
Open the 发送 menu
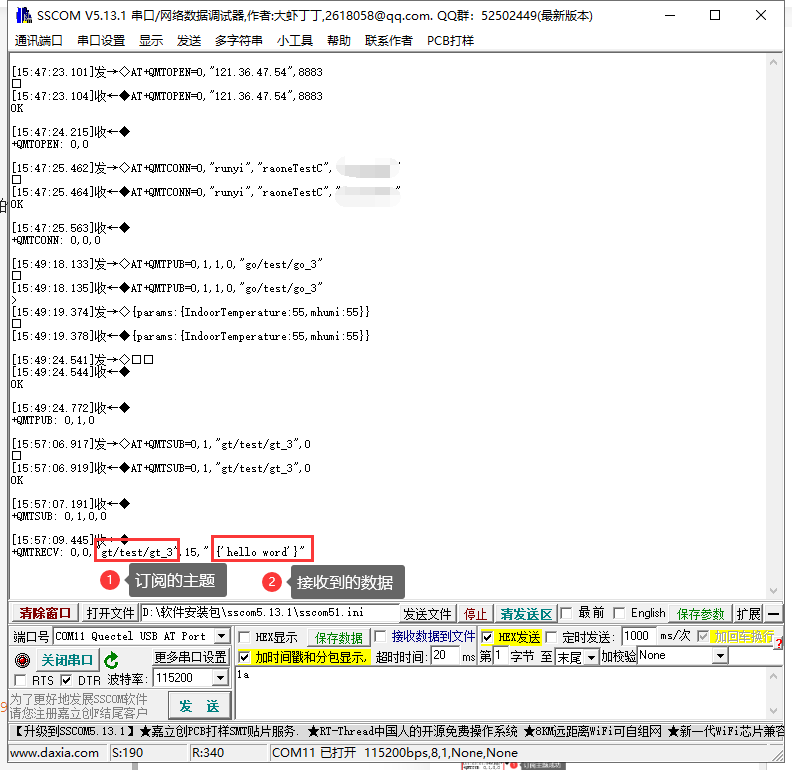(189, 40)
